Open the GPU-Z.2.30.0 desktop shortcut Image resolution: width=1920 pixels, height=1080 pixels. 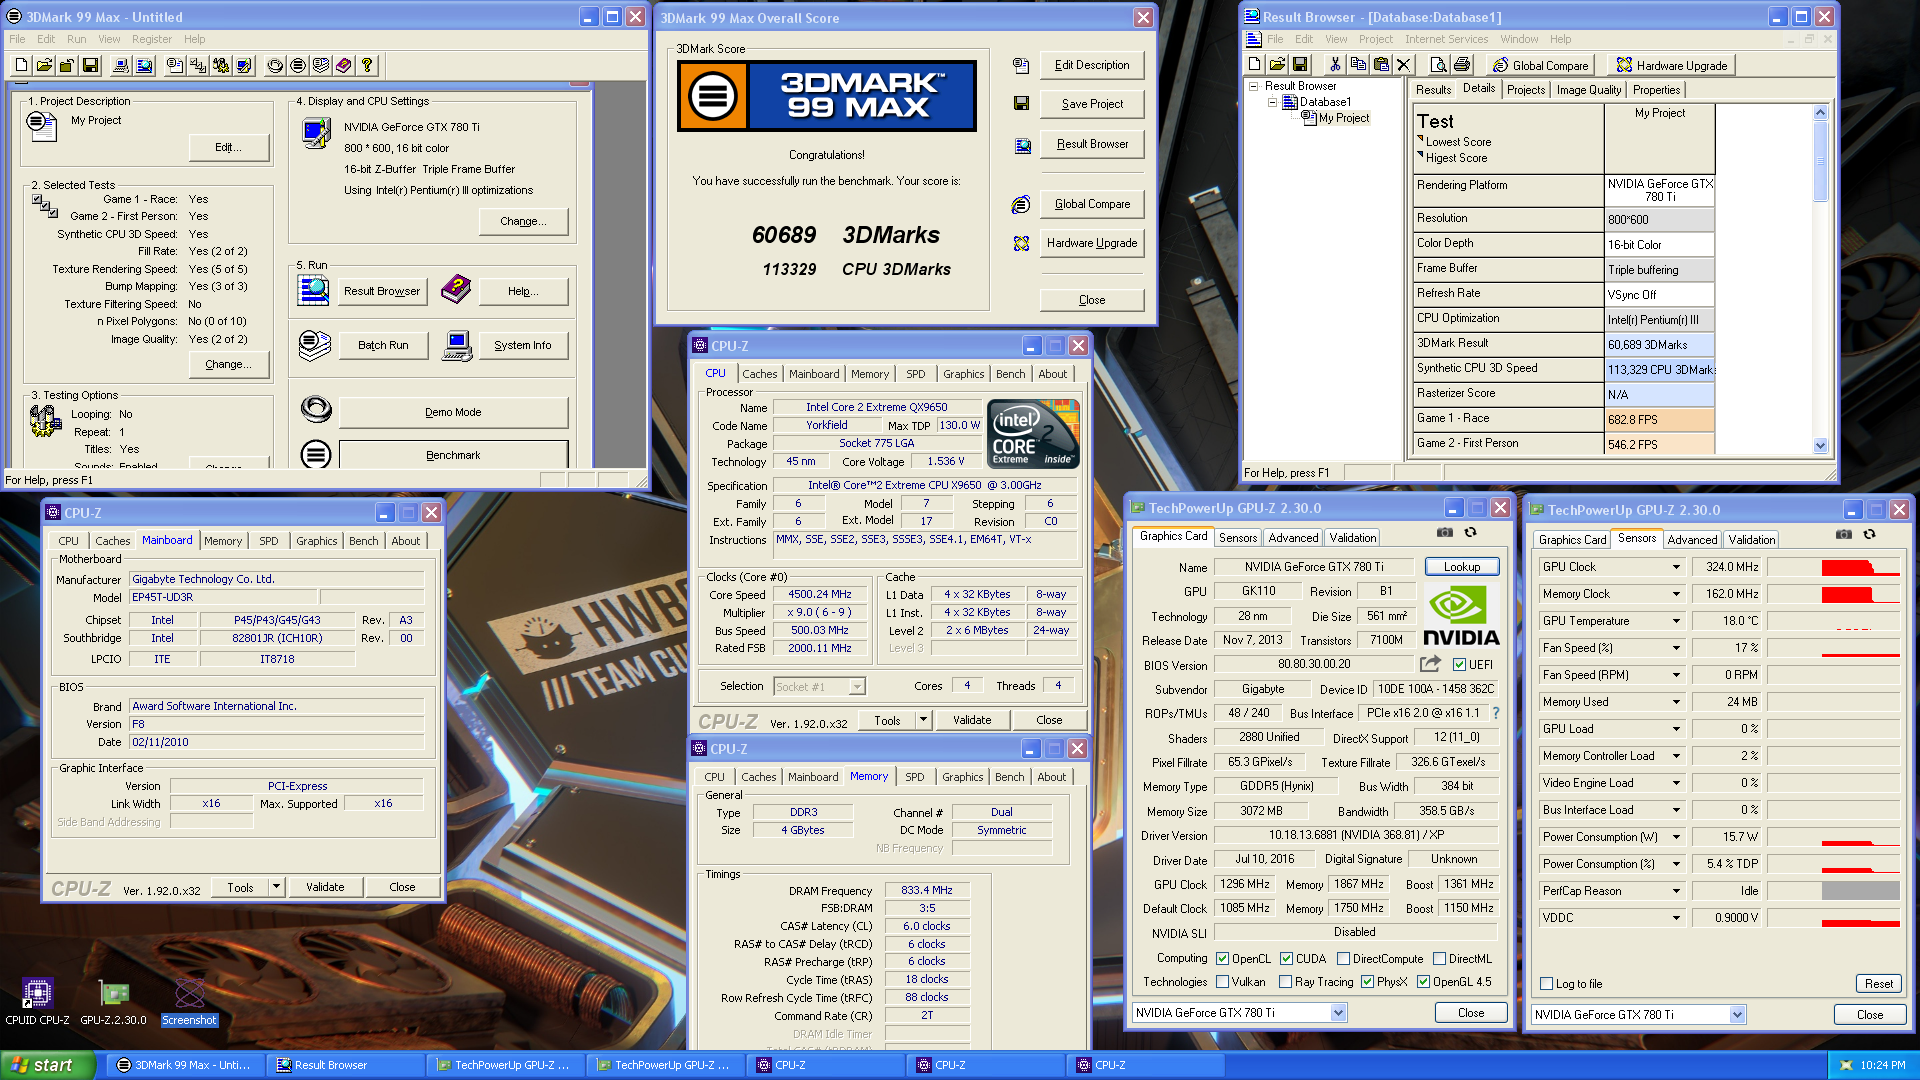[113, 1001]
